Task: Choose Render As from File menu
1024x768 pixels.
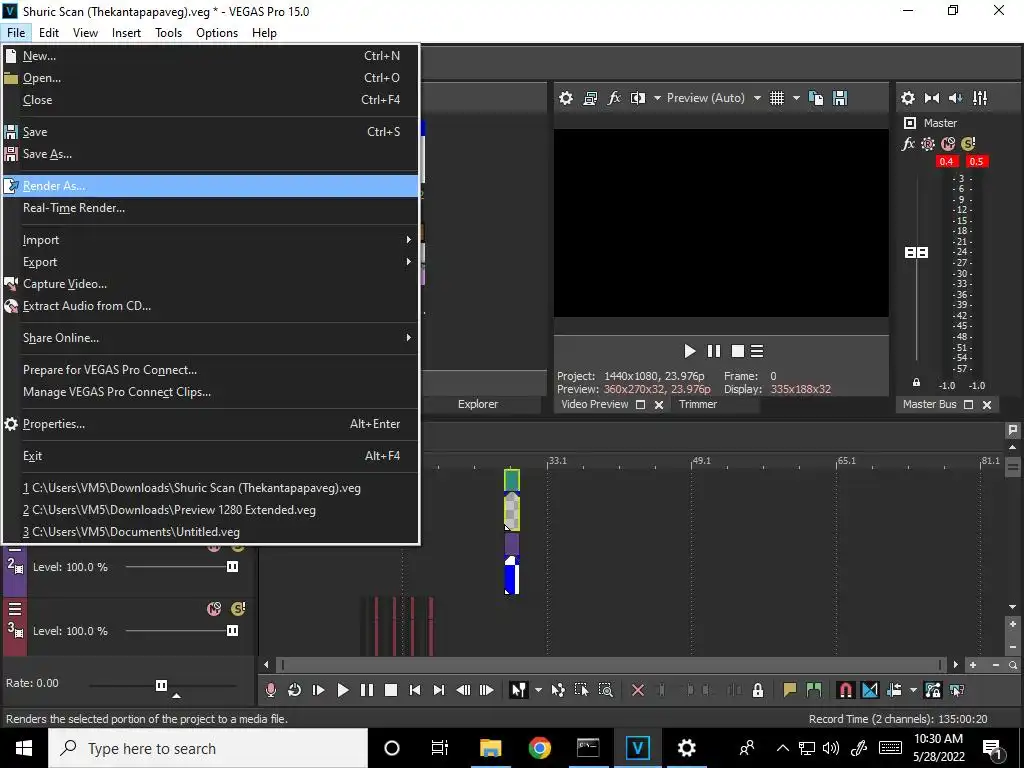Action: pyautogui.click(x=210, y=186)
